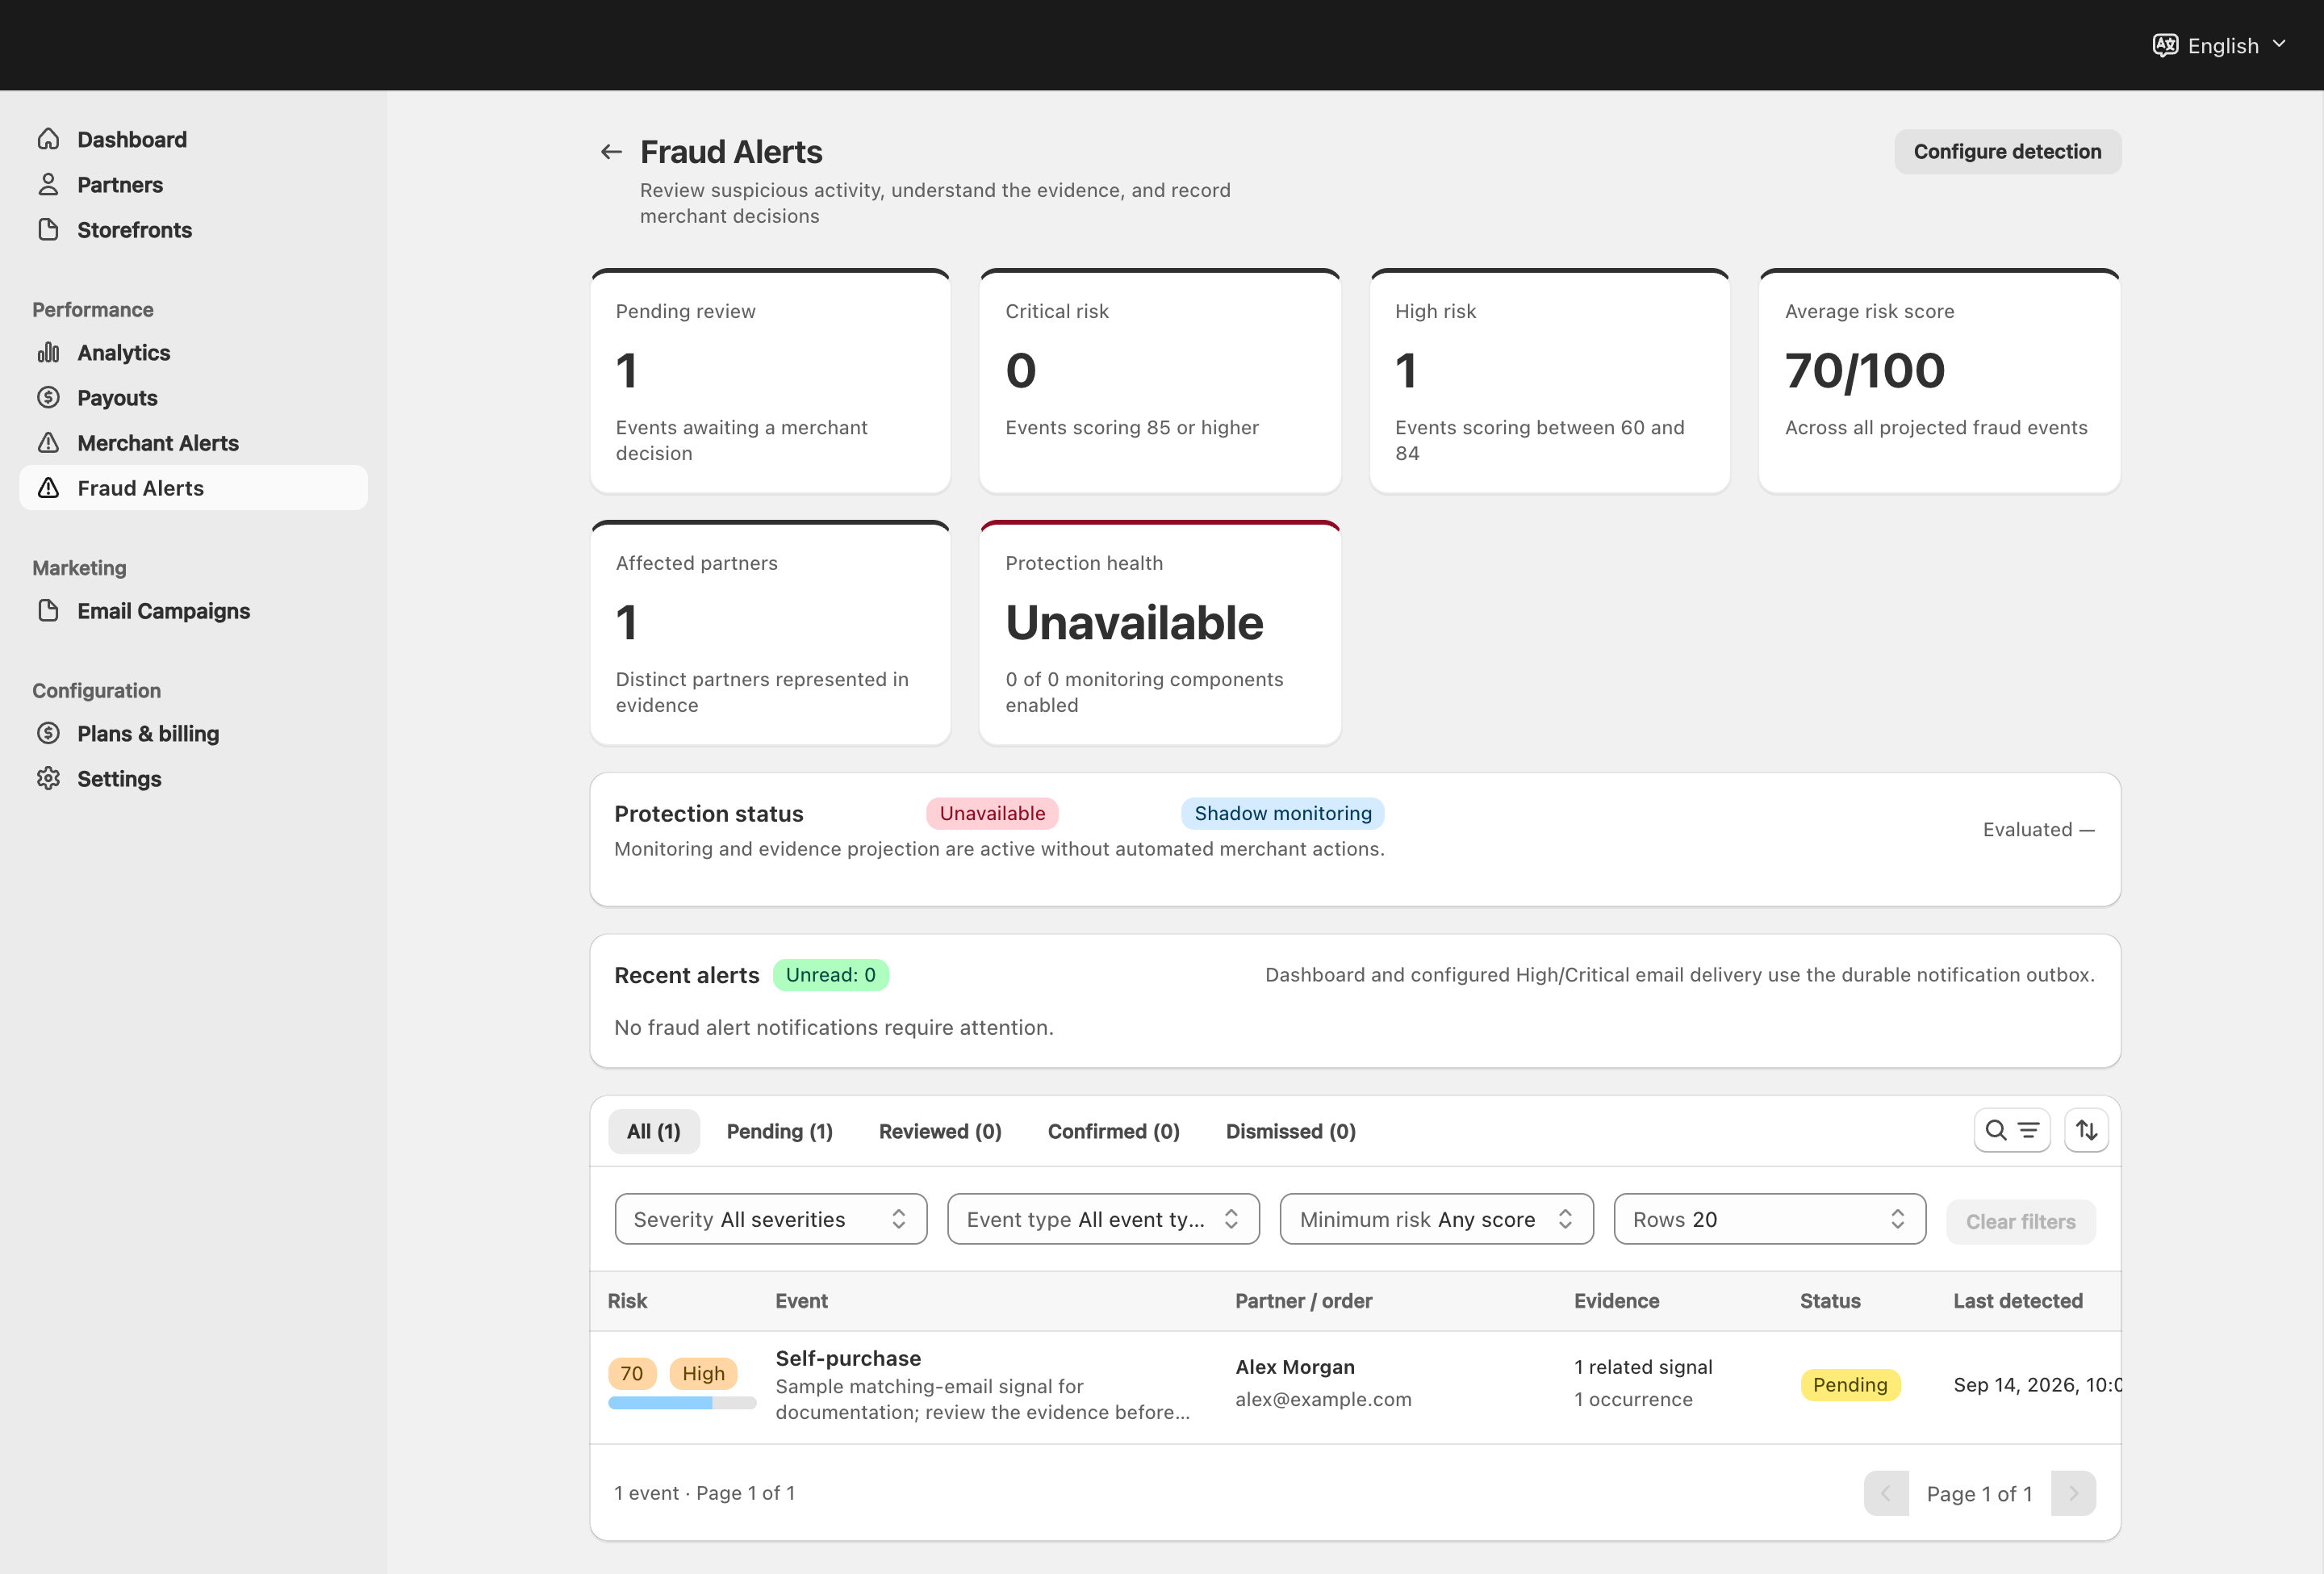Open the search and filter icon button

point(2012,1130)
